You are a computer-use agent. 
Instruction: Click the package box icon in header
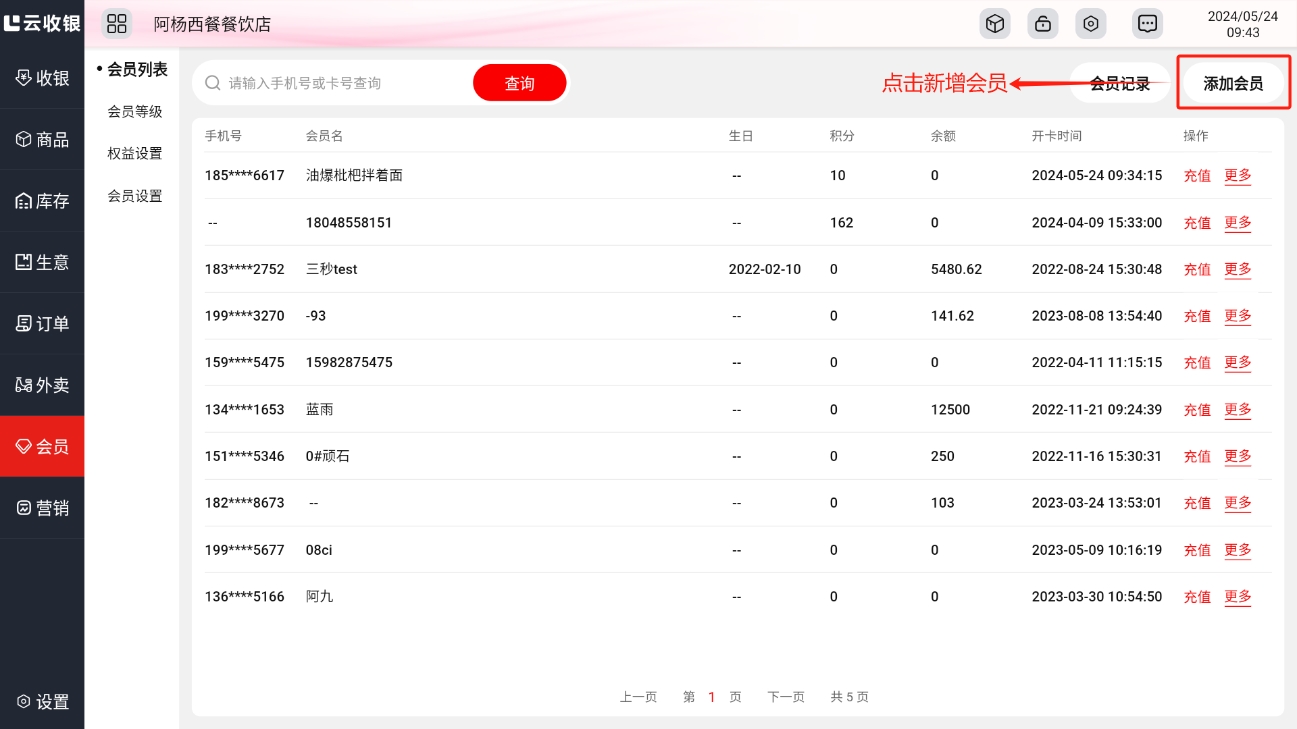click(994, 24)
